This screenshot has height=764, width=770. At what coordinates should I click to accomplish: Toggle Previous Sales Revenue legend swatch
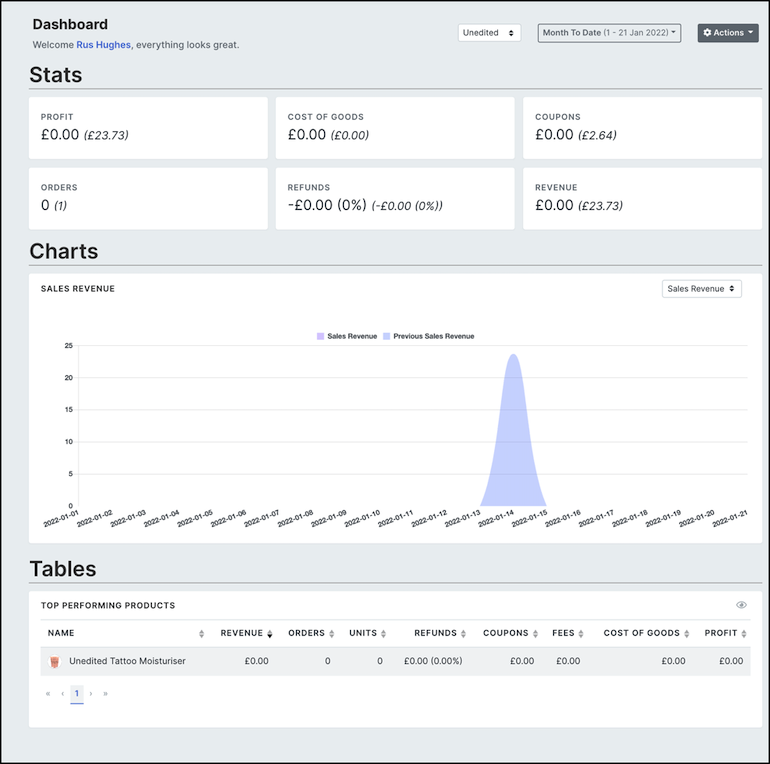click(x=386, y=336)
